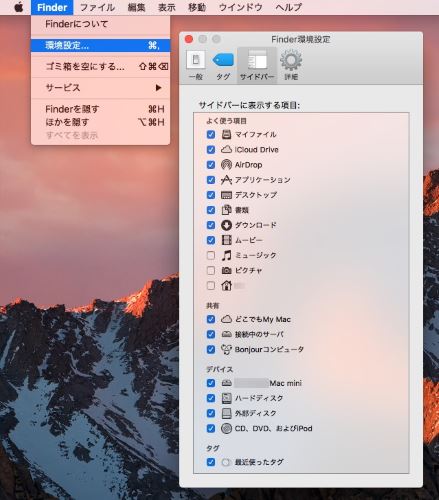Image resolution: width=439 pixels, height=500 pixels.
Task: Click the Bonjourコンピュータ icon
Action: pos(226,349)
